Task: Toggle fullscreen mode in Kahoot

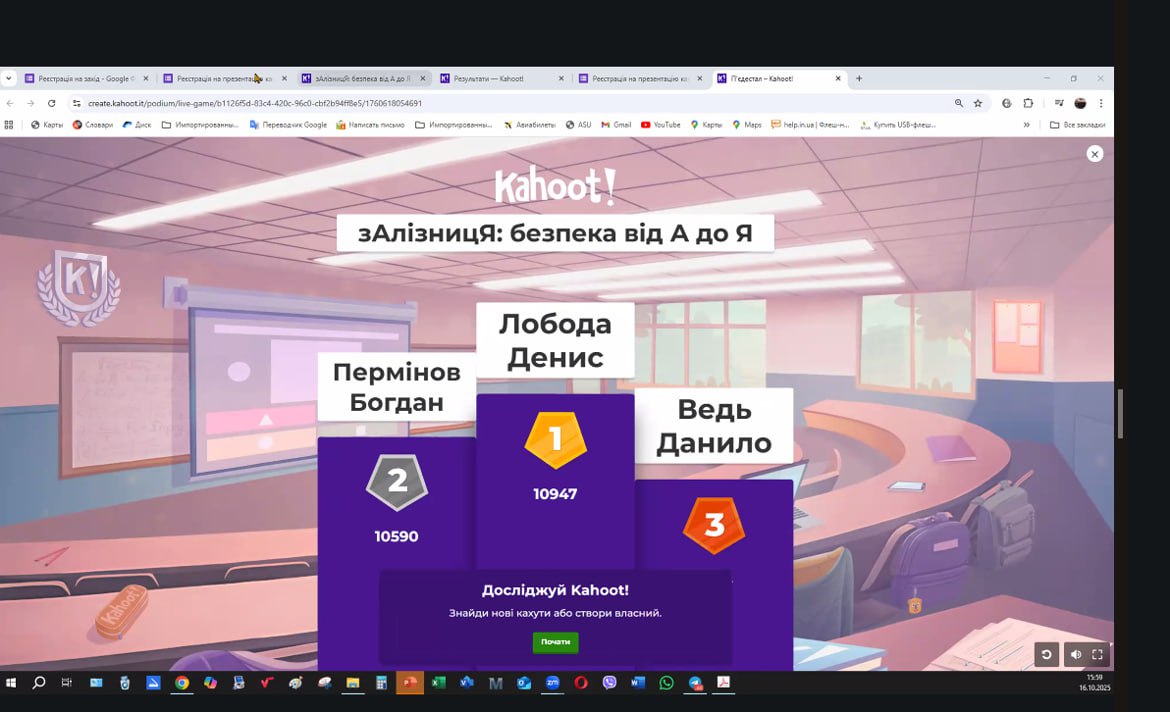Action: coord(1097,655)
